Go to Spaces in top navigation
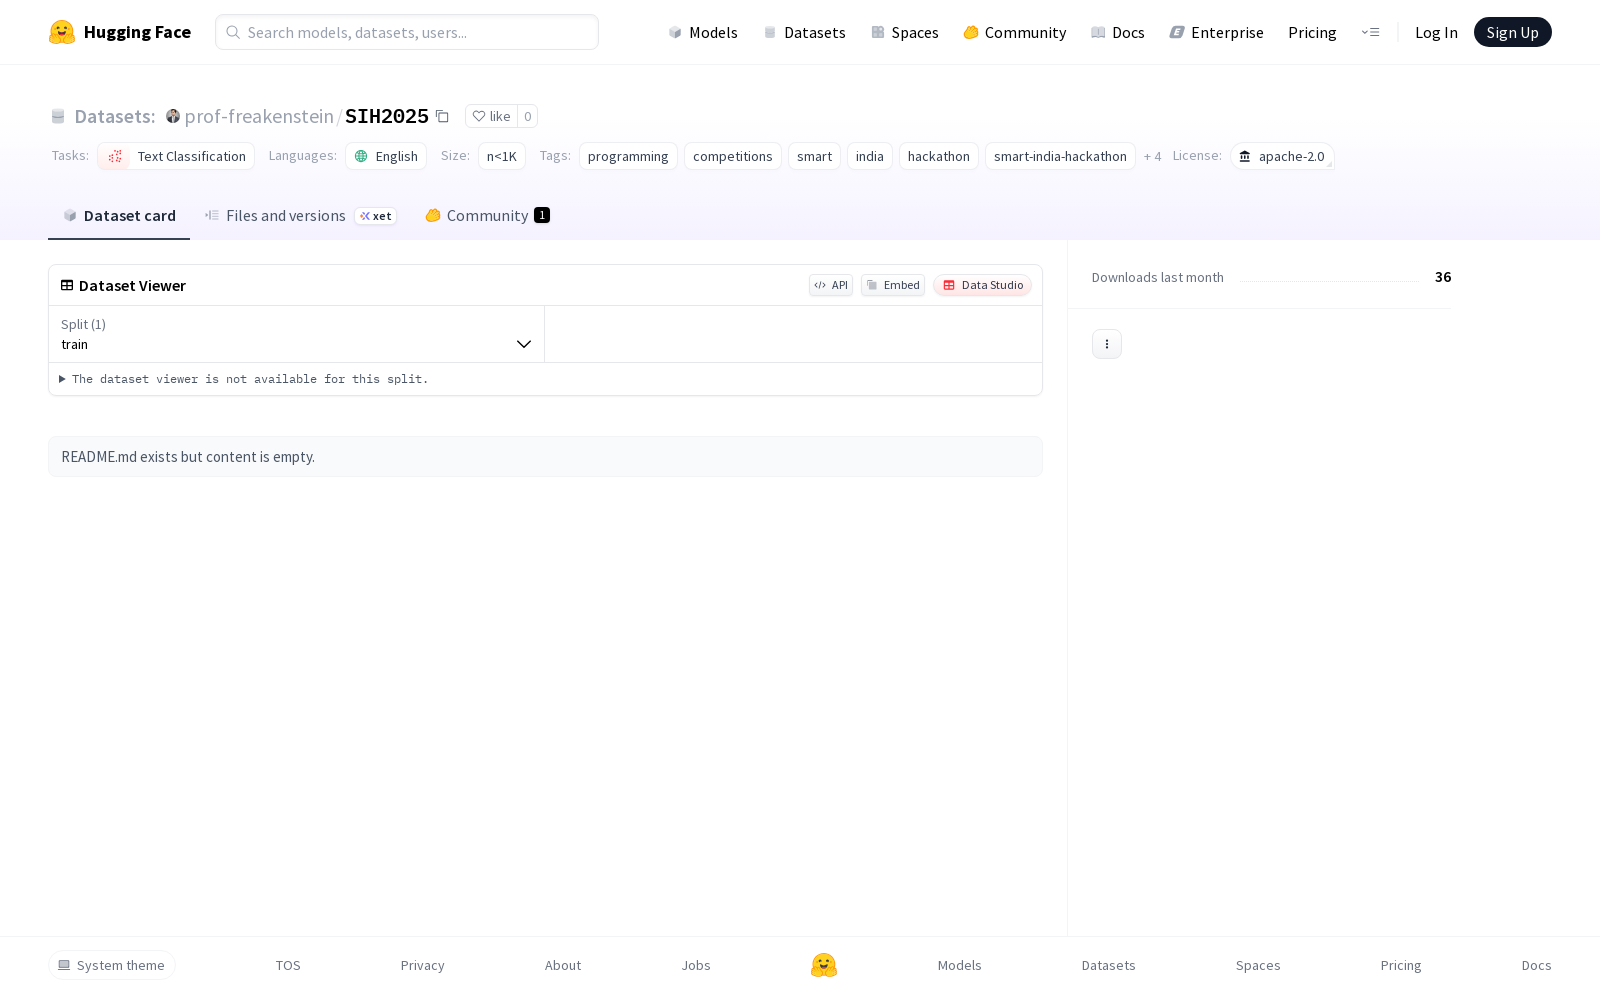Image resolution: width=1600 pixels, height=1000 pixels. point(905,32)
